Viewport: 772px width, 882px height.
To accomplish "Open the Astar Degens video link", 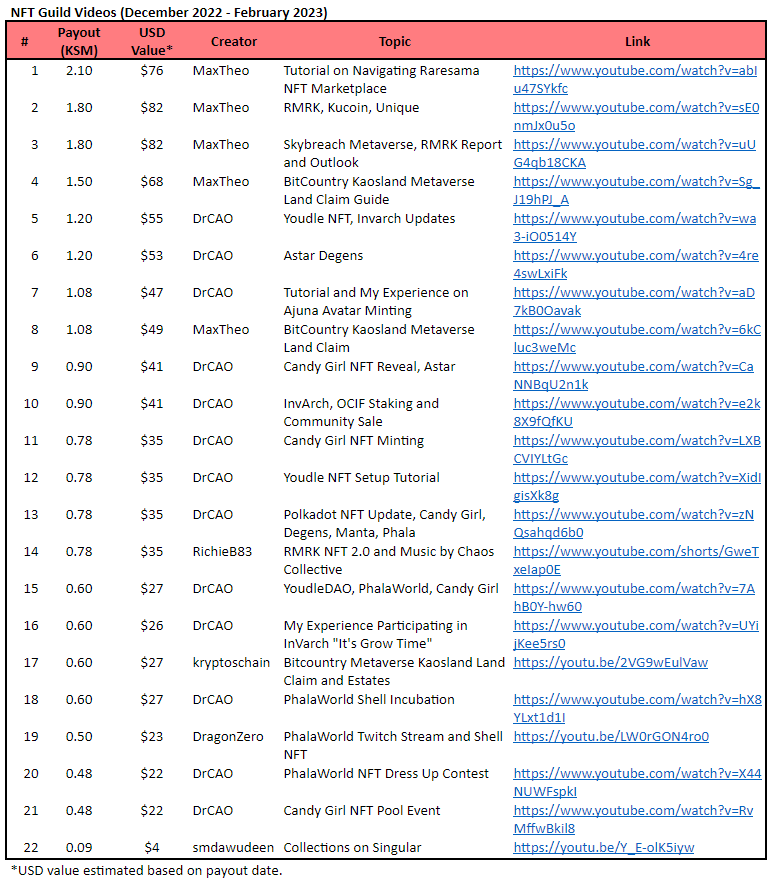I will coord(635,264).
